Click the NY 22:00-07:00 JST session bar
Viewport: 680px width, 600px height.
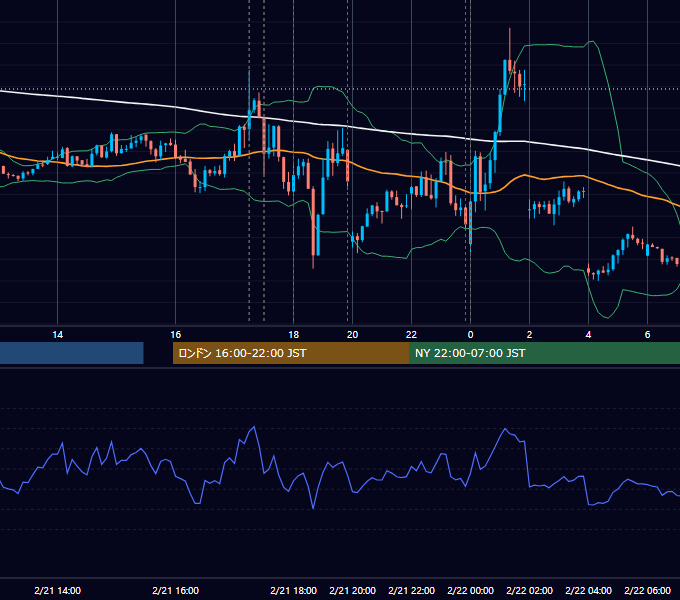(x=544, y=353)
